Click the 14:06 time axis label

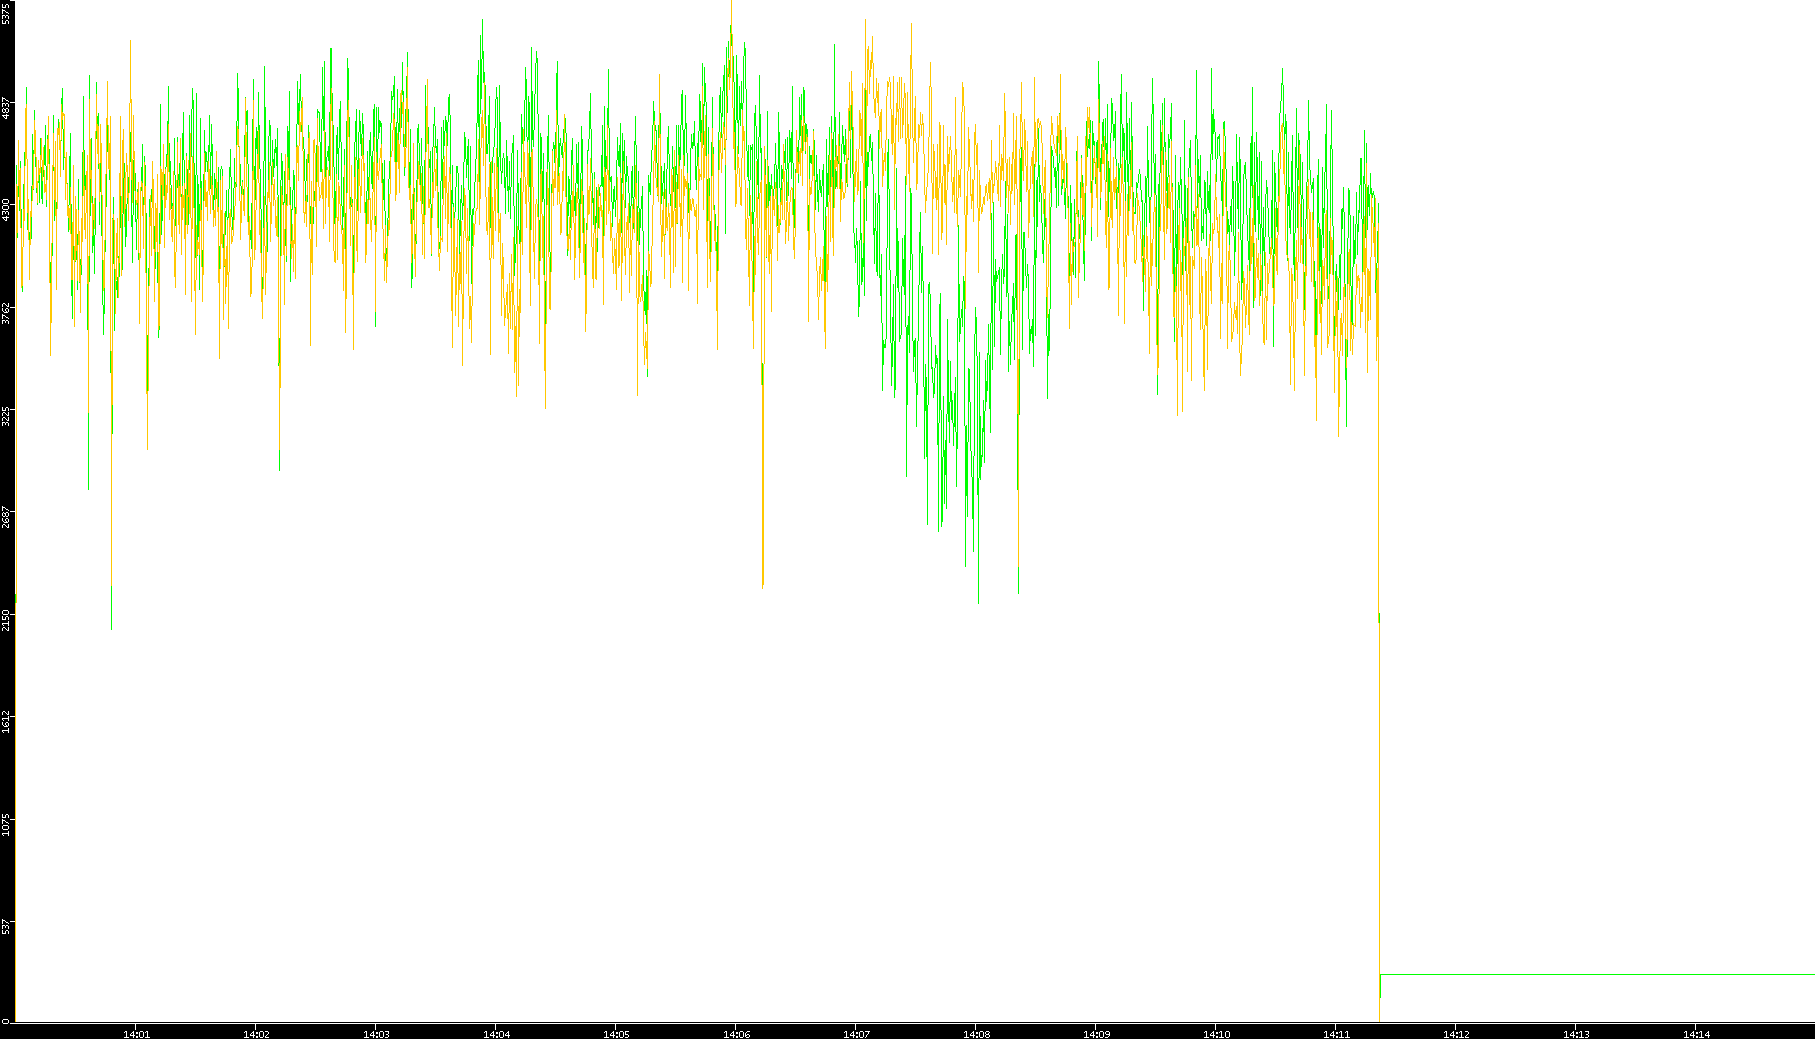click(x=736, y=1033)
